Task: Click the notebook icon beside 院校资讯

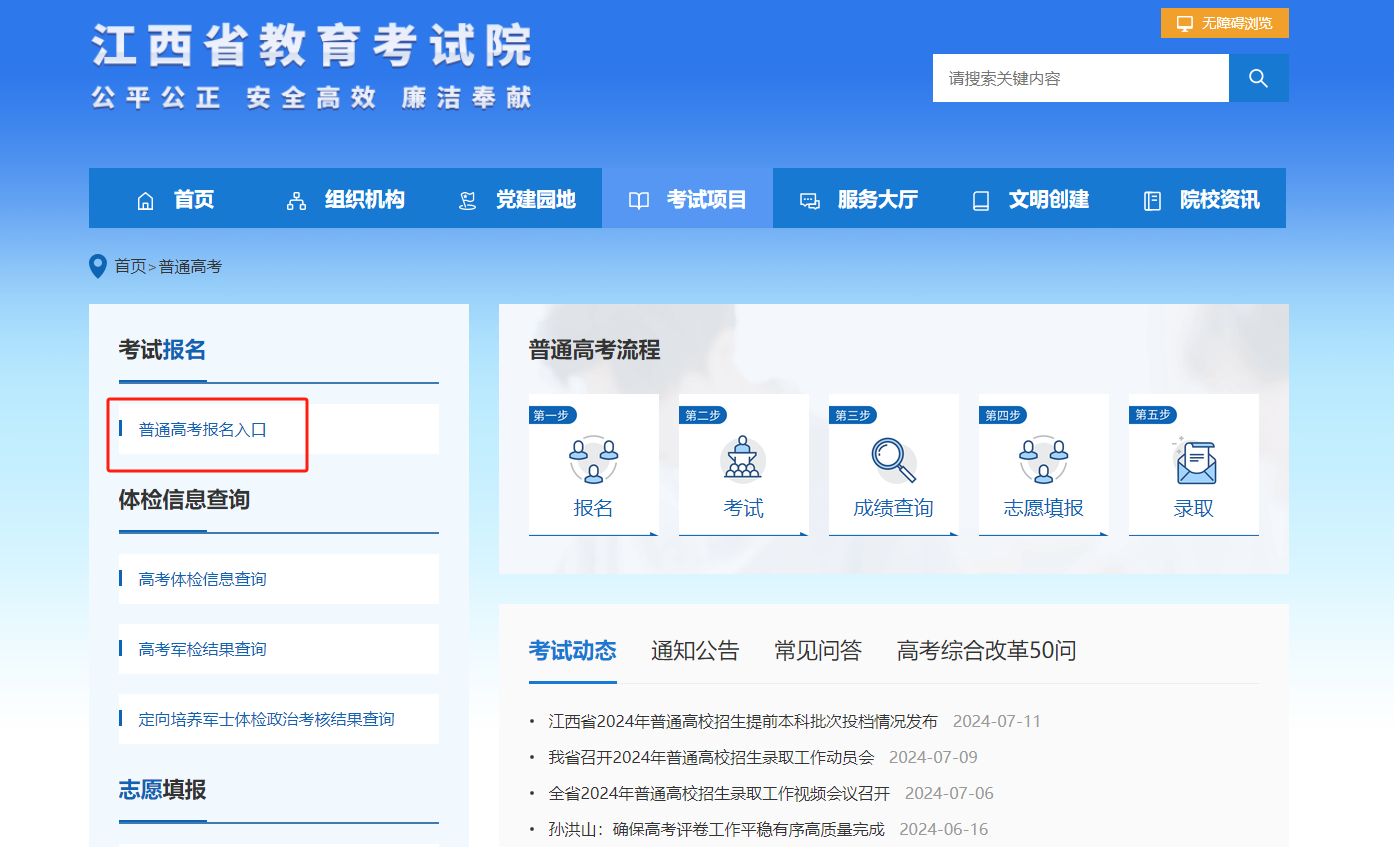Action: point(1152,201)
